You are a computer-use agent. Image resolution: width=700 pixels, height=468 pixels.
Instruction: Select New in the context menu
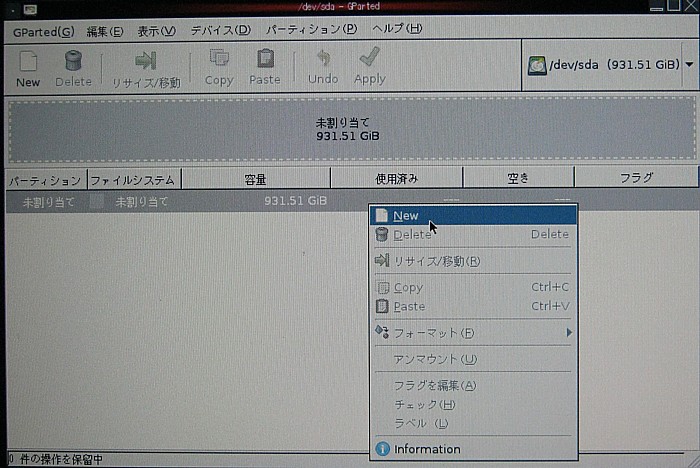[x=406, y=215]
